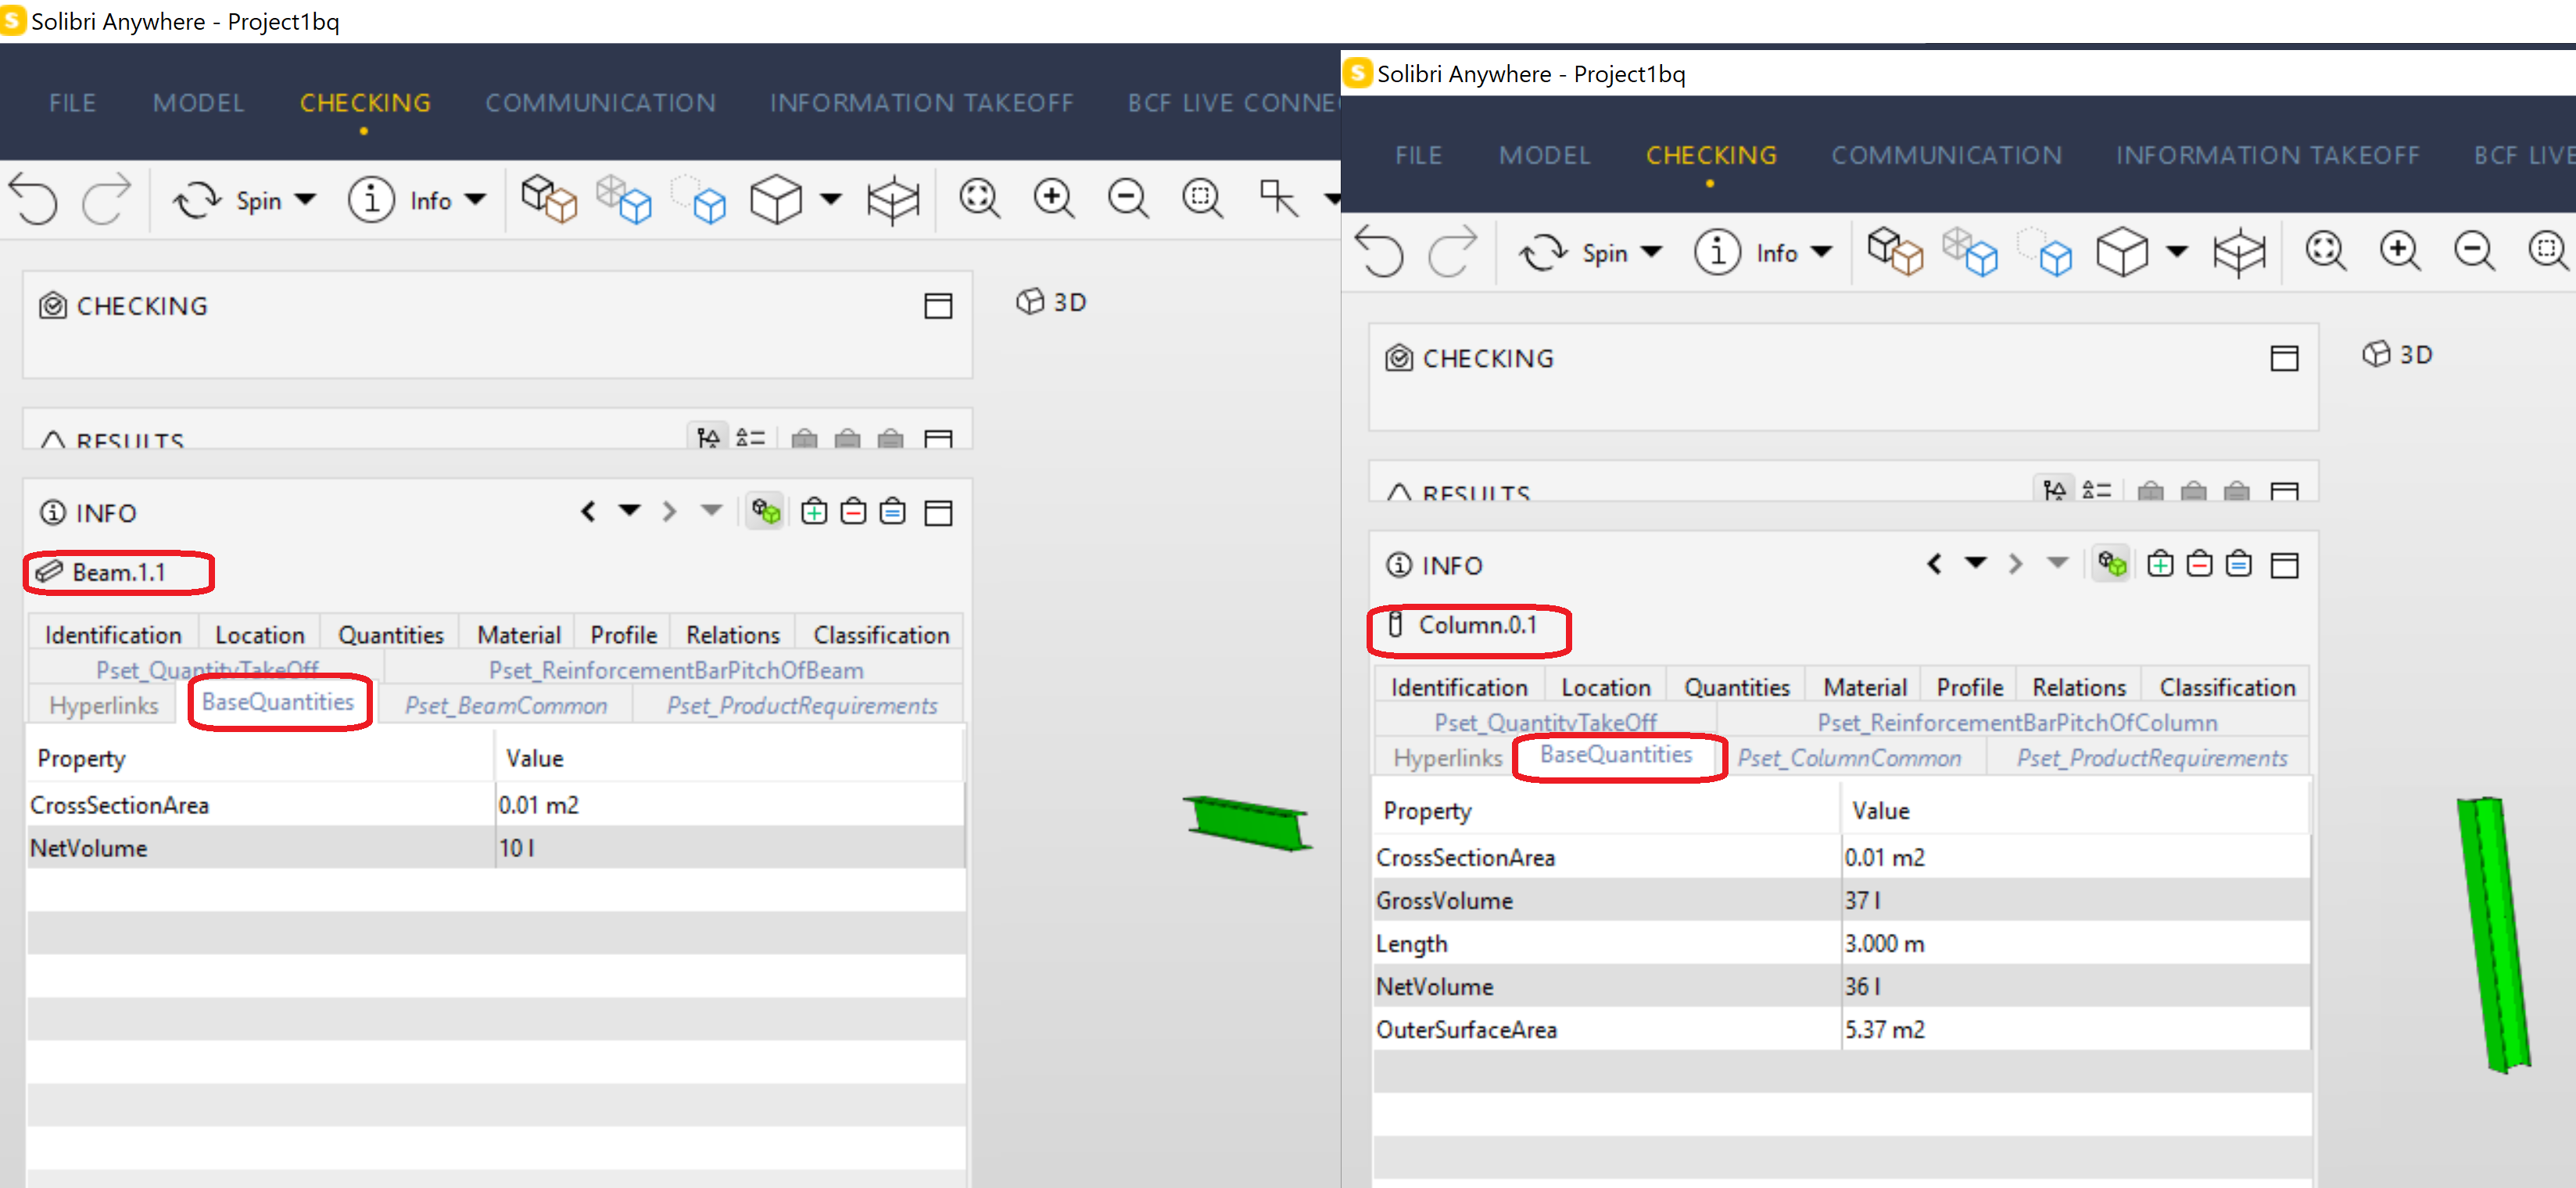Image resolution: width=2576 pixels, height=1188 pixels.
Task: Switch to the CHECKING ribbon tab
Action: pos(365,102)
